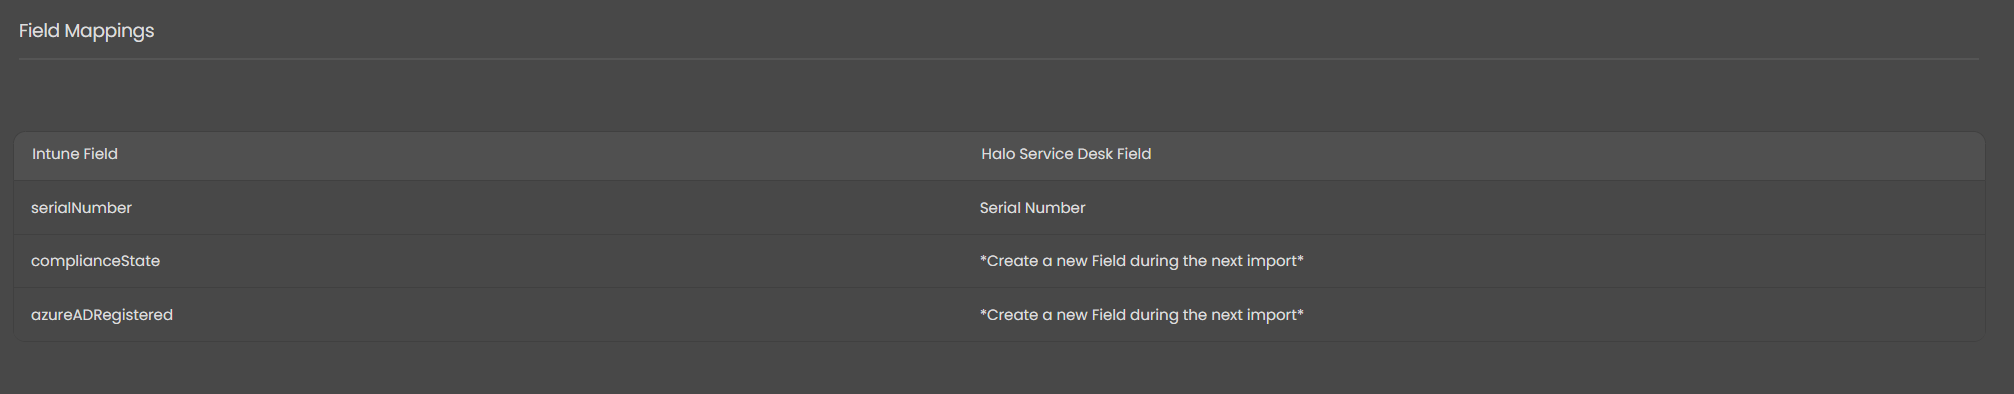The image size is (2014, 394).
Task: Click the table header row
Action: point(999,155)
